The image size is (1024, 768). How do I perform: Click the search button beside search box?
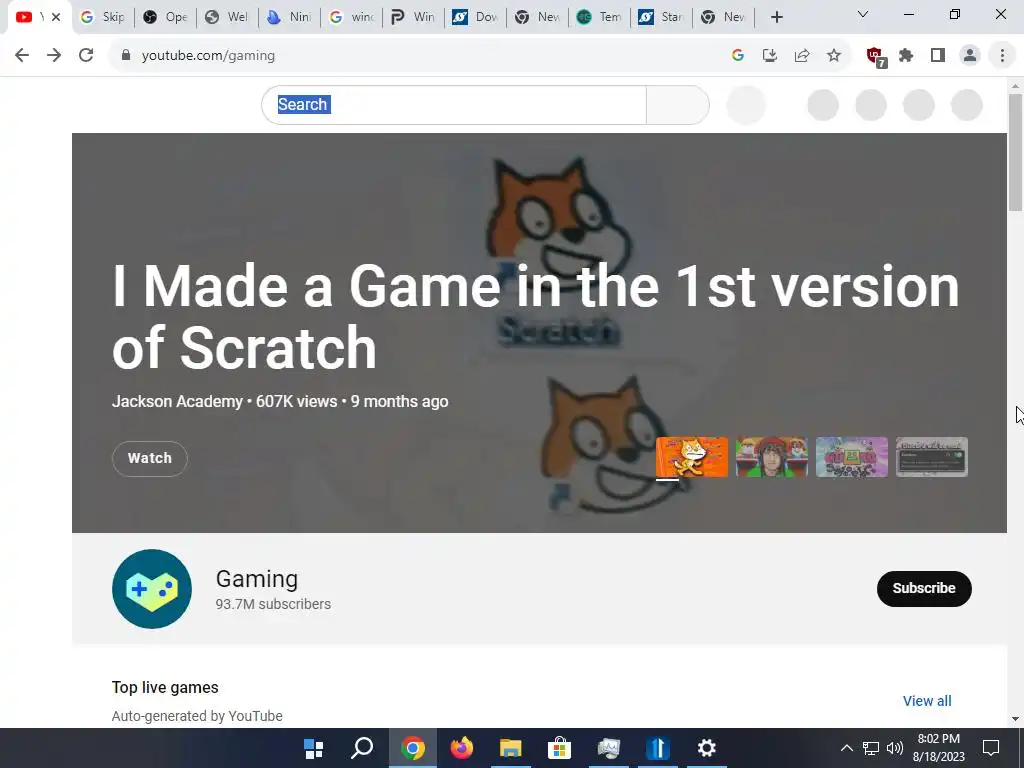tap(677, 104)
